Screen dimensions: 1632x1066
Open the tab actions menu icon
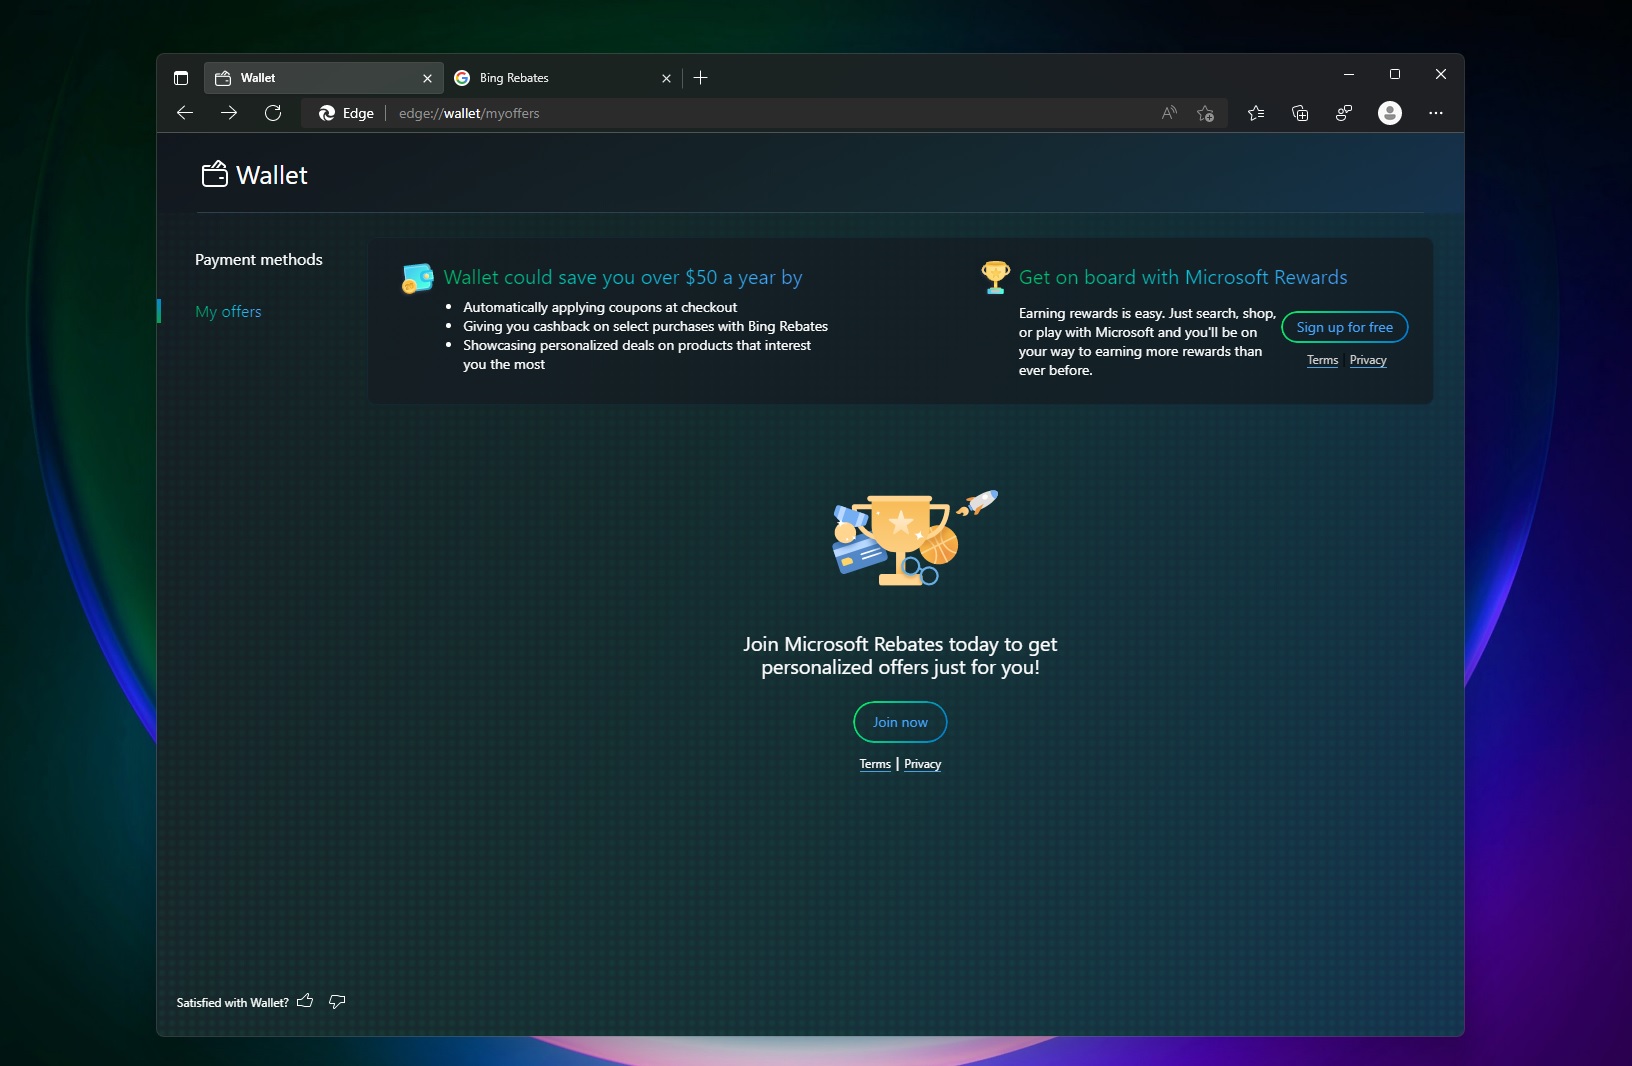pyautogui.click(x=181, y=78)
